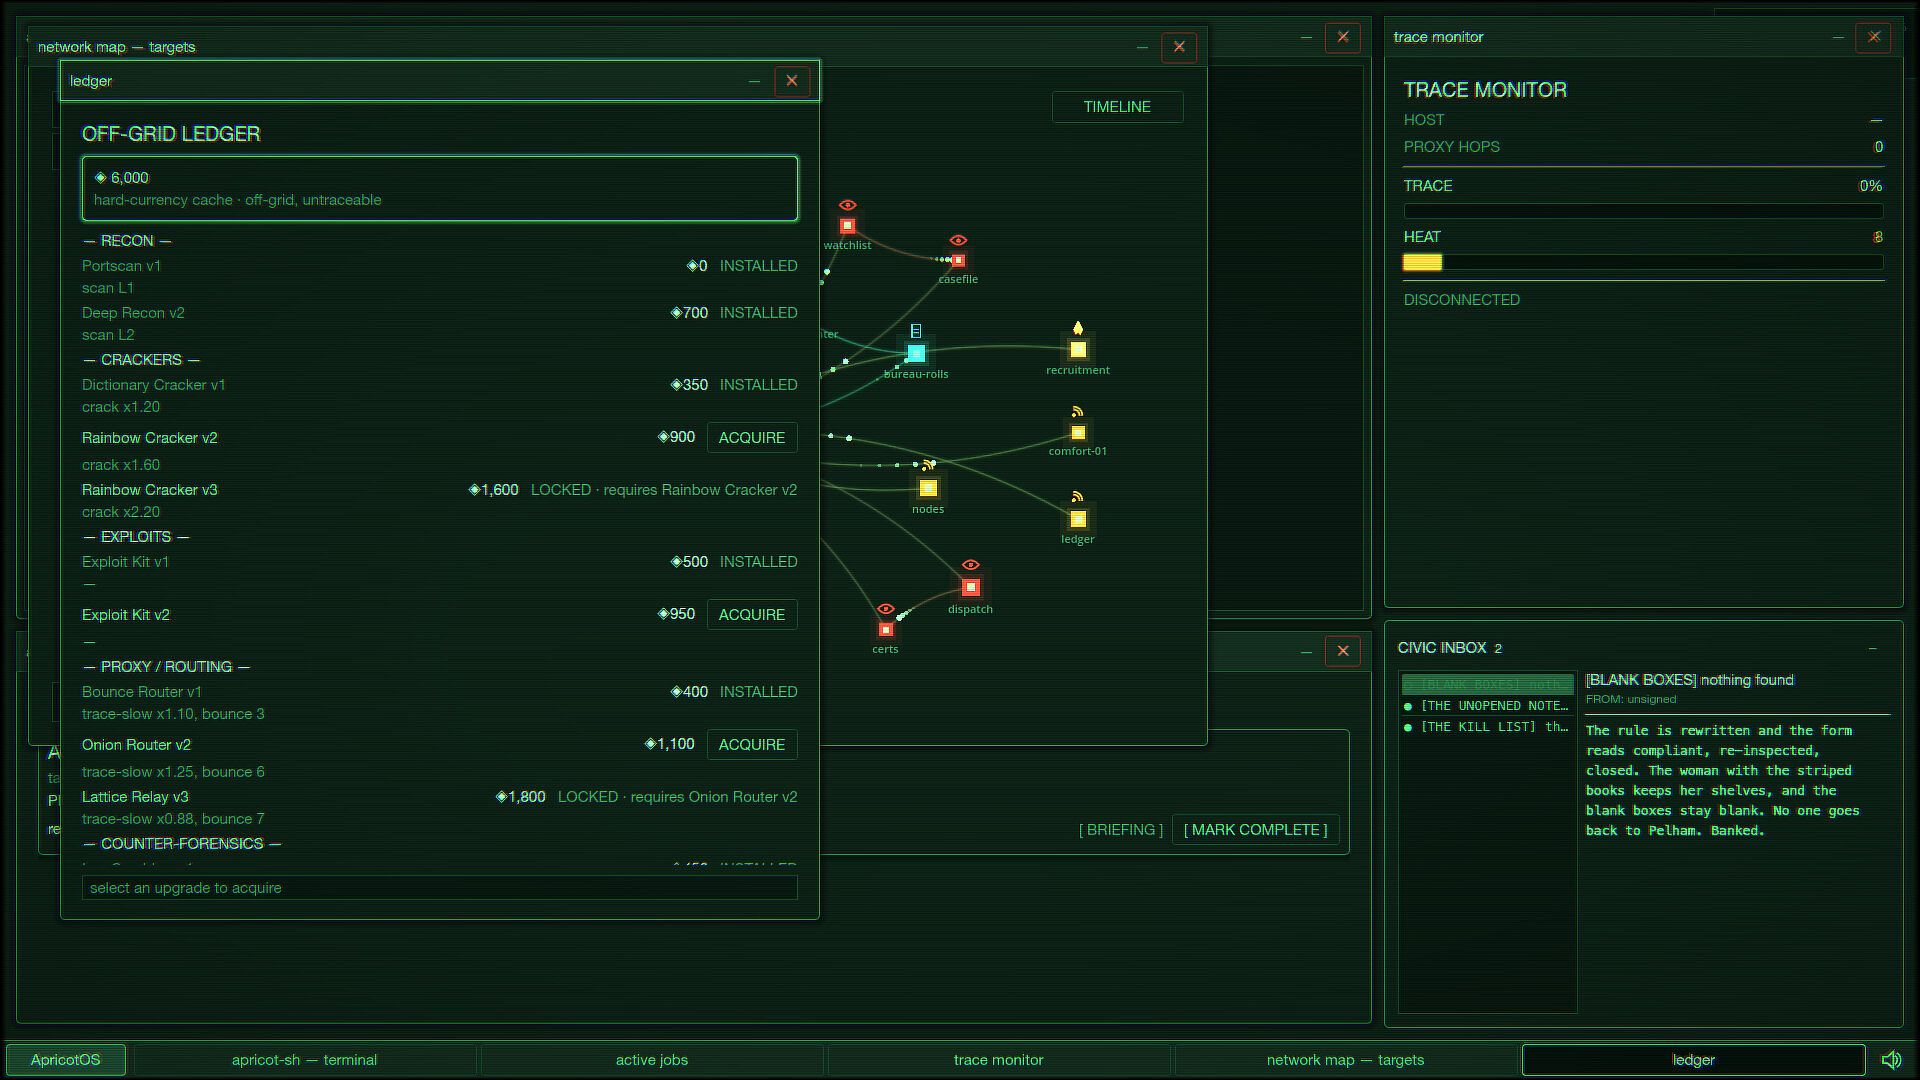
Task: Minimize the ledger window
Action: 754,81
